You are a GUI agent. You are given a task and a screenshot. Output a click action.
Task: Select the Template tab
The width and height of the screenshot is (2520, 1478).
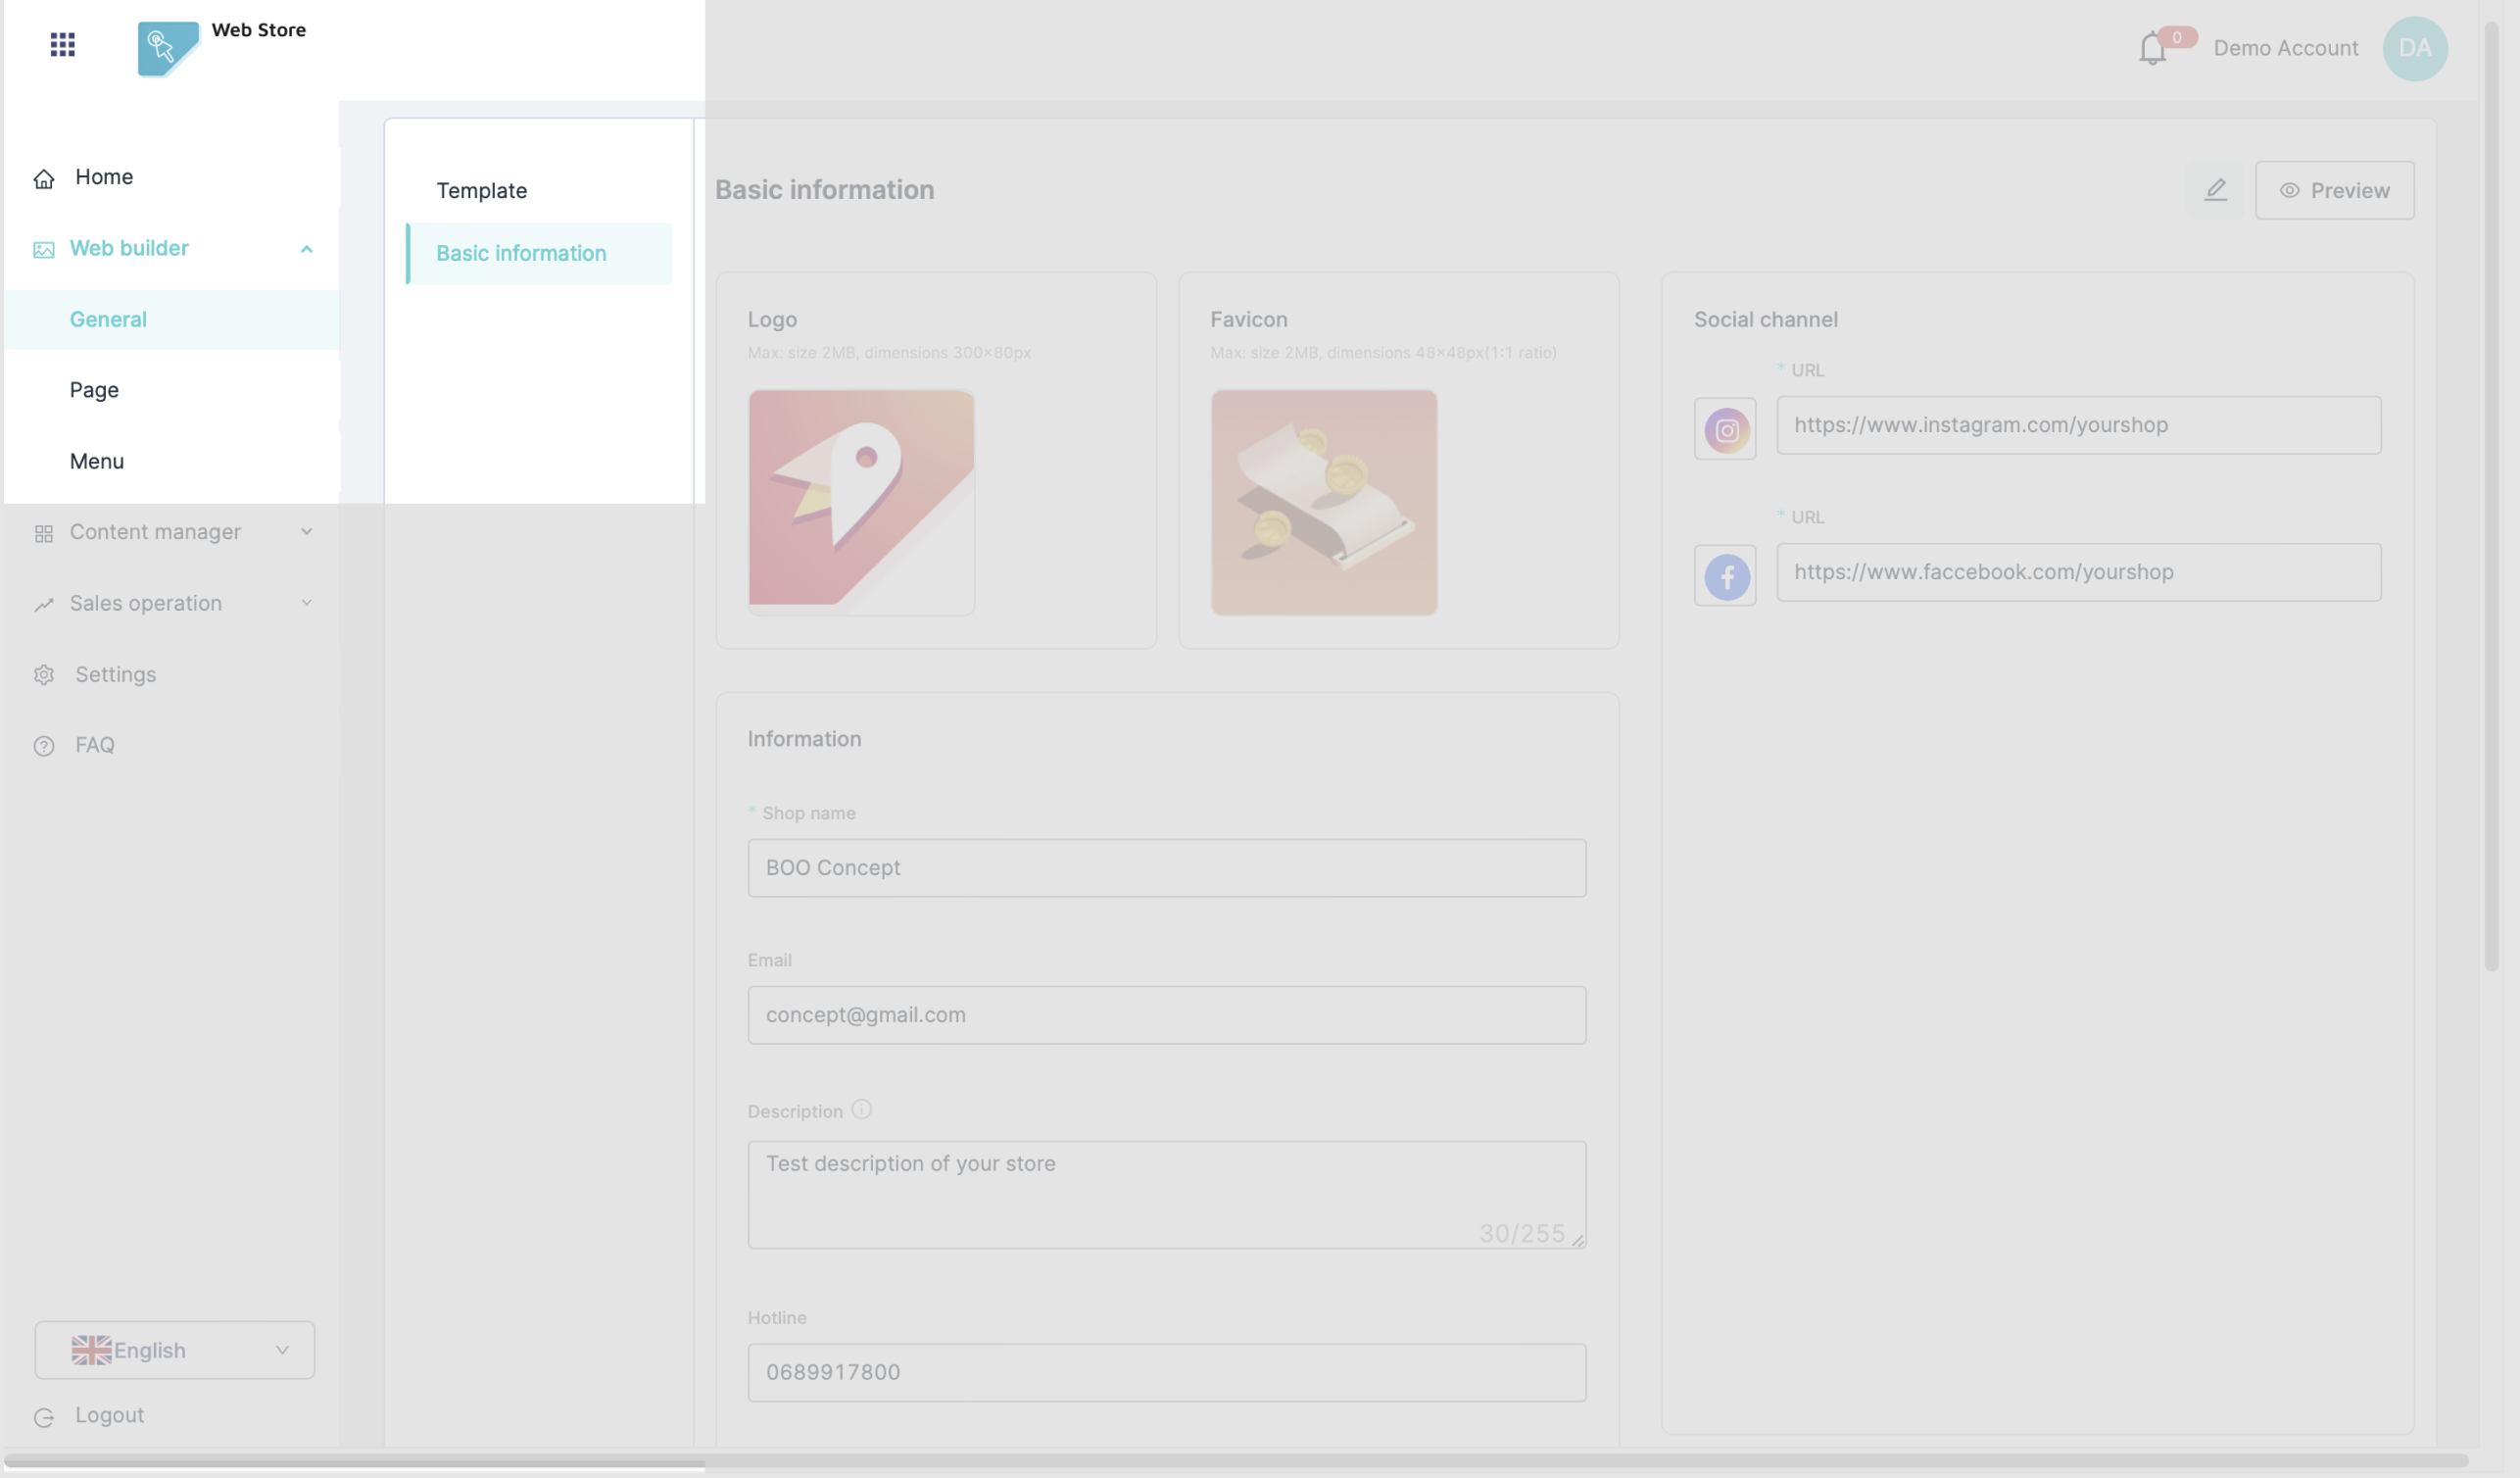click(482, 190)
